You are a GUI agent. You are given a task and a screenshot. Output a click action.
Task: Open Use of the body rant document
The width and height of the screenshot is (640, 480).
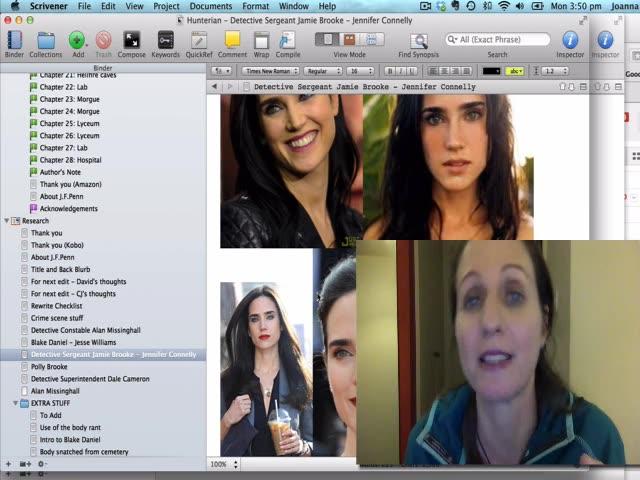(70, 427)
